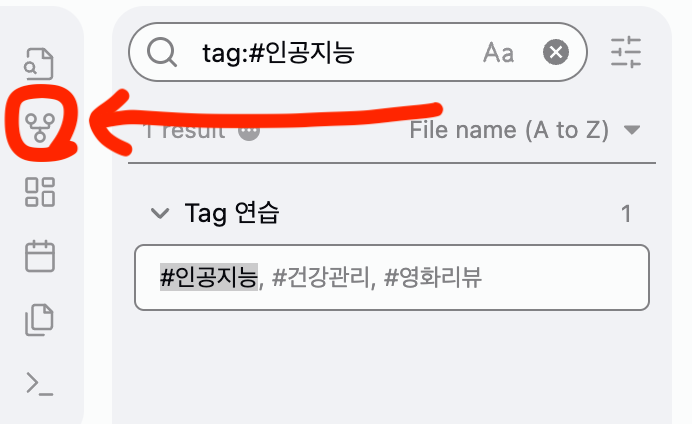Toggle match case Aa button

click(498, 53)
